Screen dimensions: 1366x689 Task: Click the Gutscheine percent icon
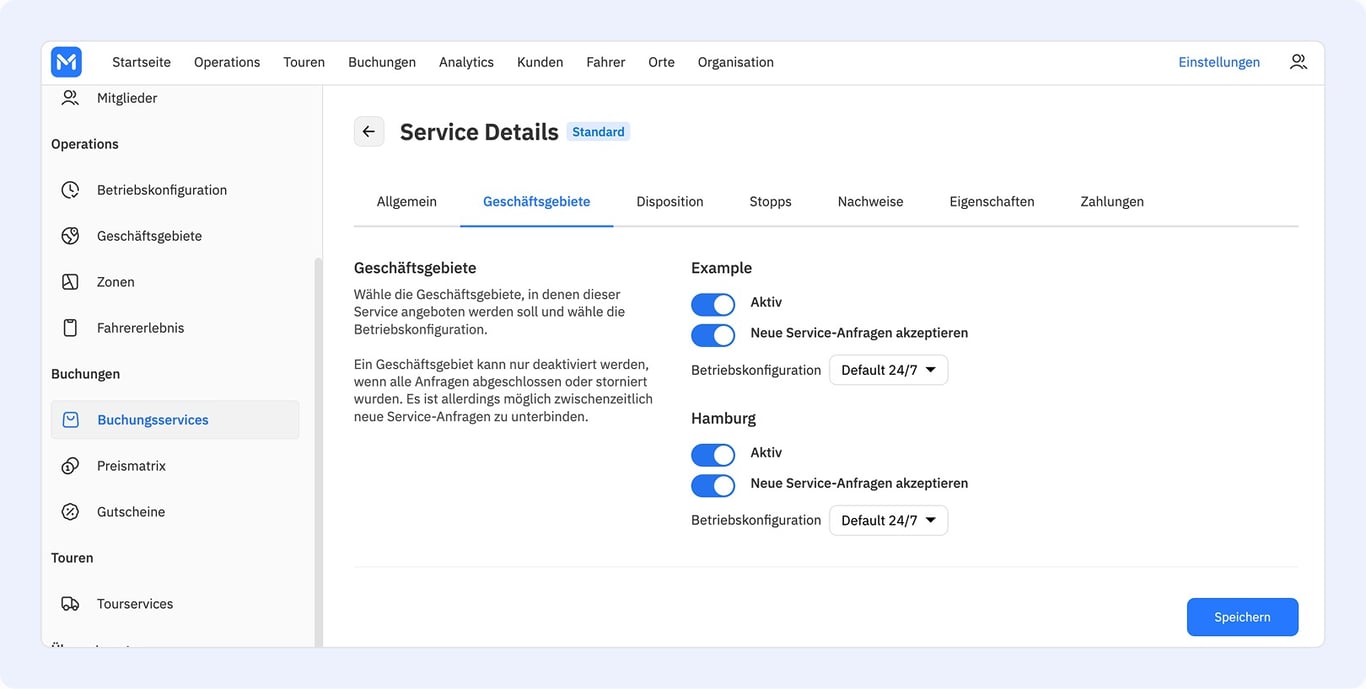pyautogui.click(x=70, y=512)
